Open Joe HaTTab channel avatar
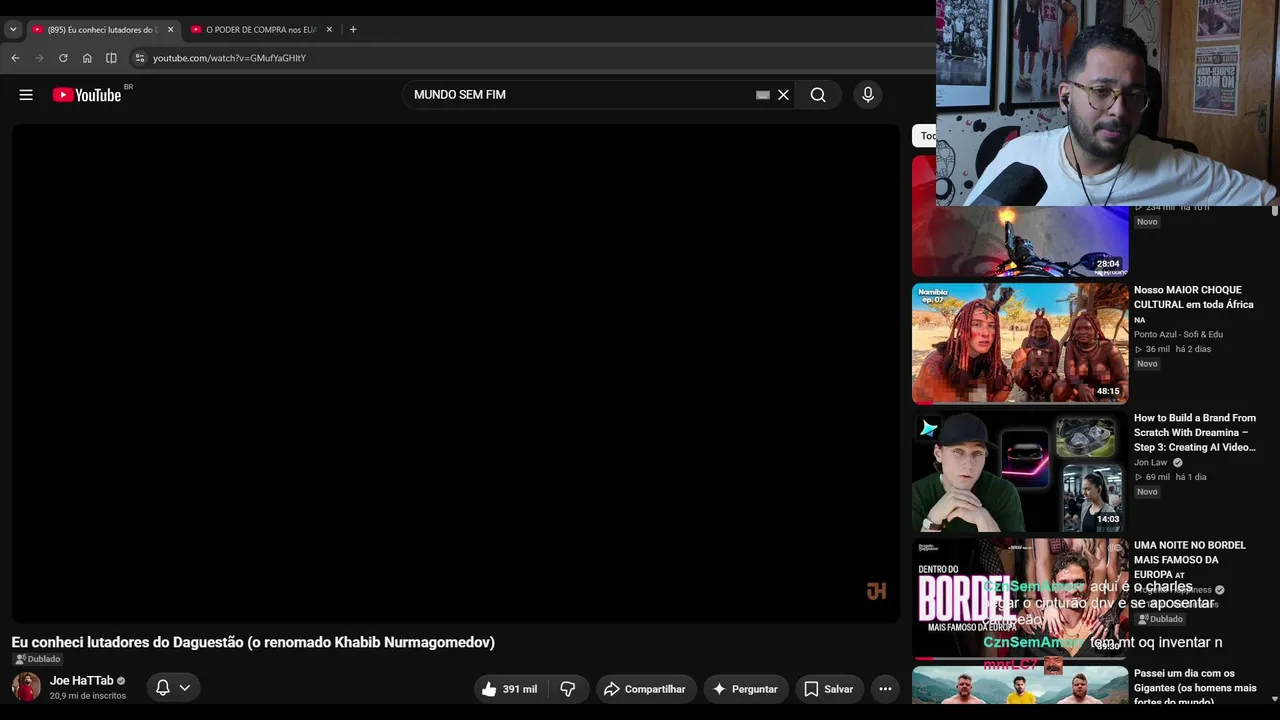 (26, 687)
